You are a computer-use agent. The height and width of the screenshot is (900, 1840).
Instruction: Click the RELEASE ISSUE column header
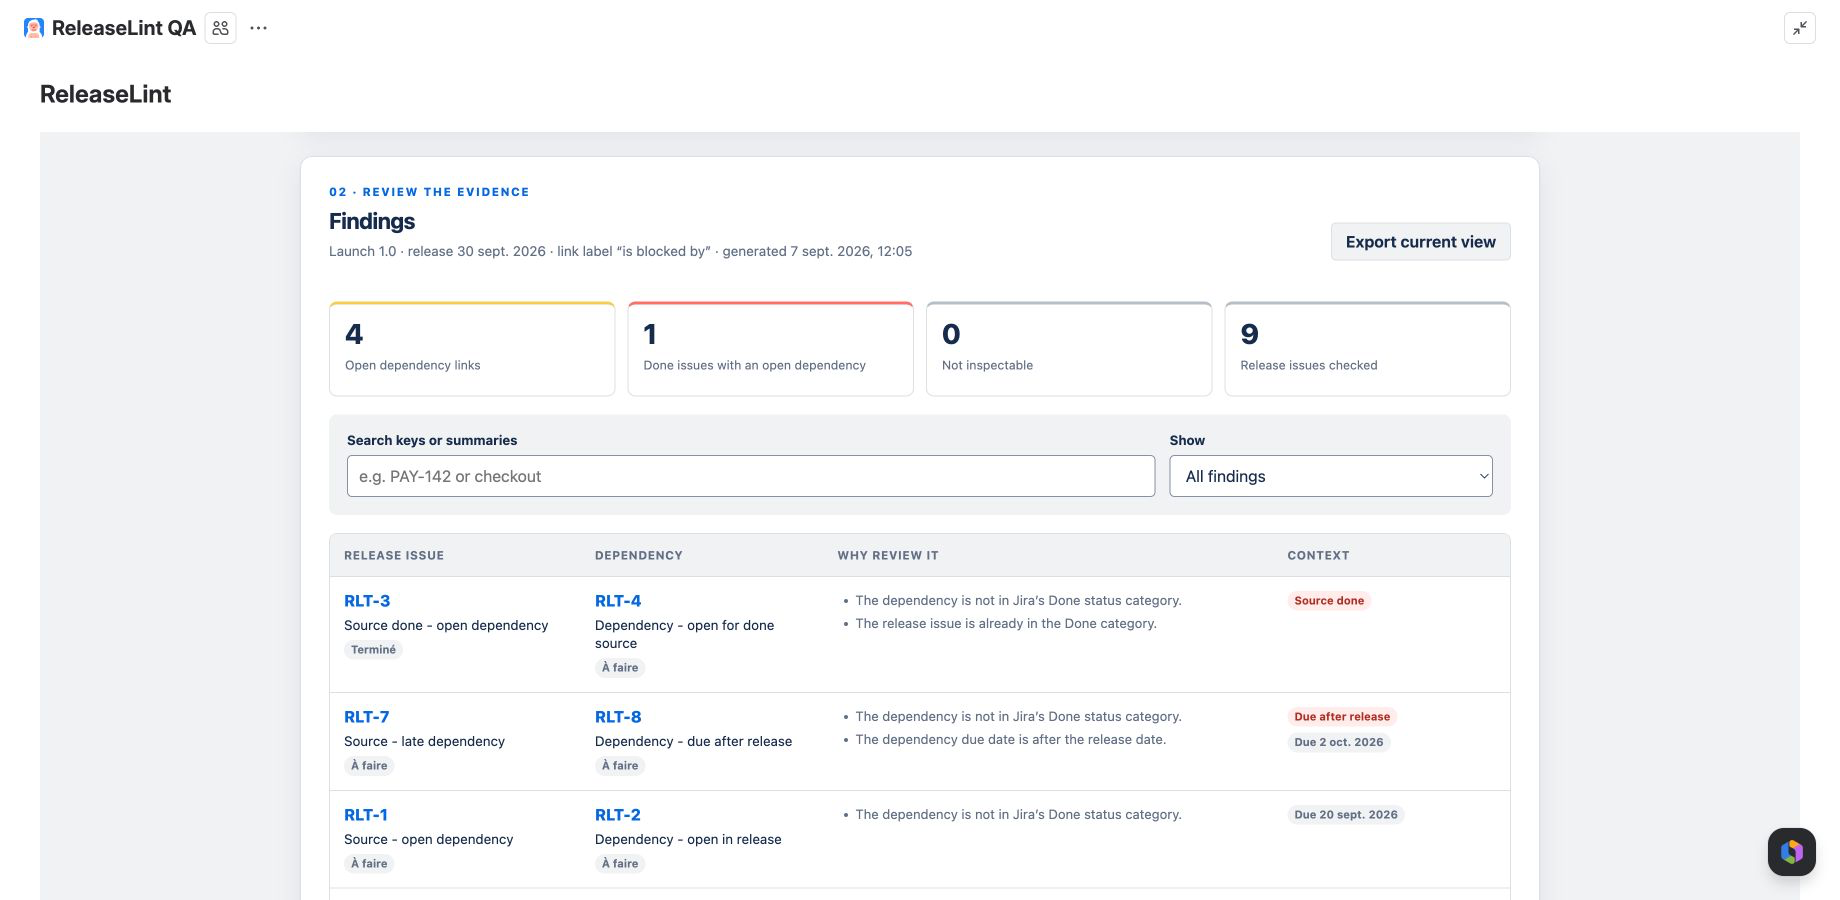(x=394, y=555)
